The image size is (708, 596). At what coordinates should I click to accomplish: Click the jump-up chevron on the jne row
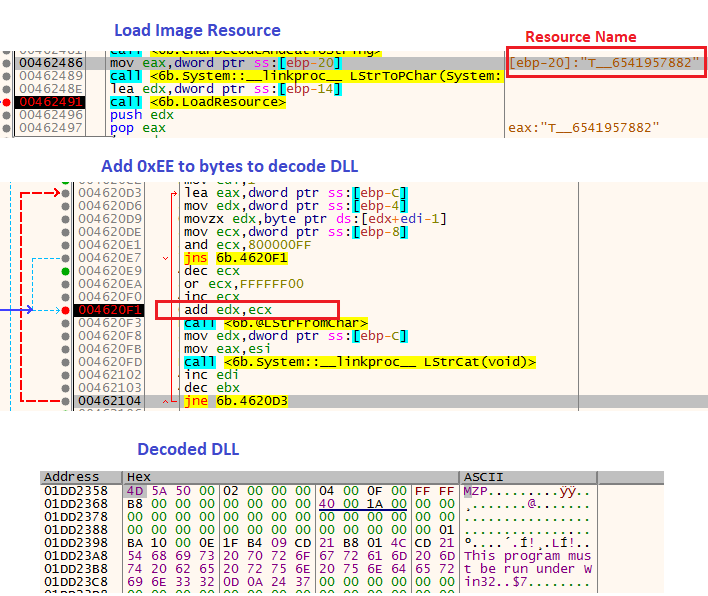tap(166, 401)
